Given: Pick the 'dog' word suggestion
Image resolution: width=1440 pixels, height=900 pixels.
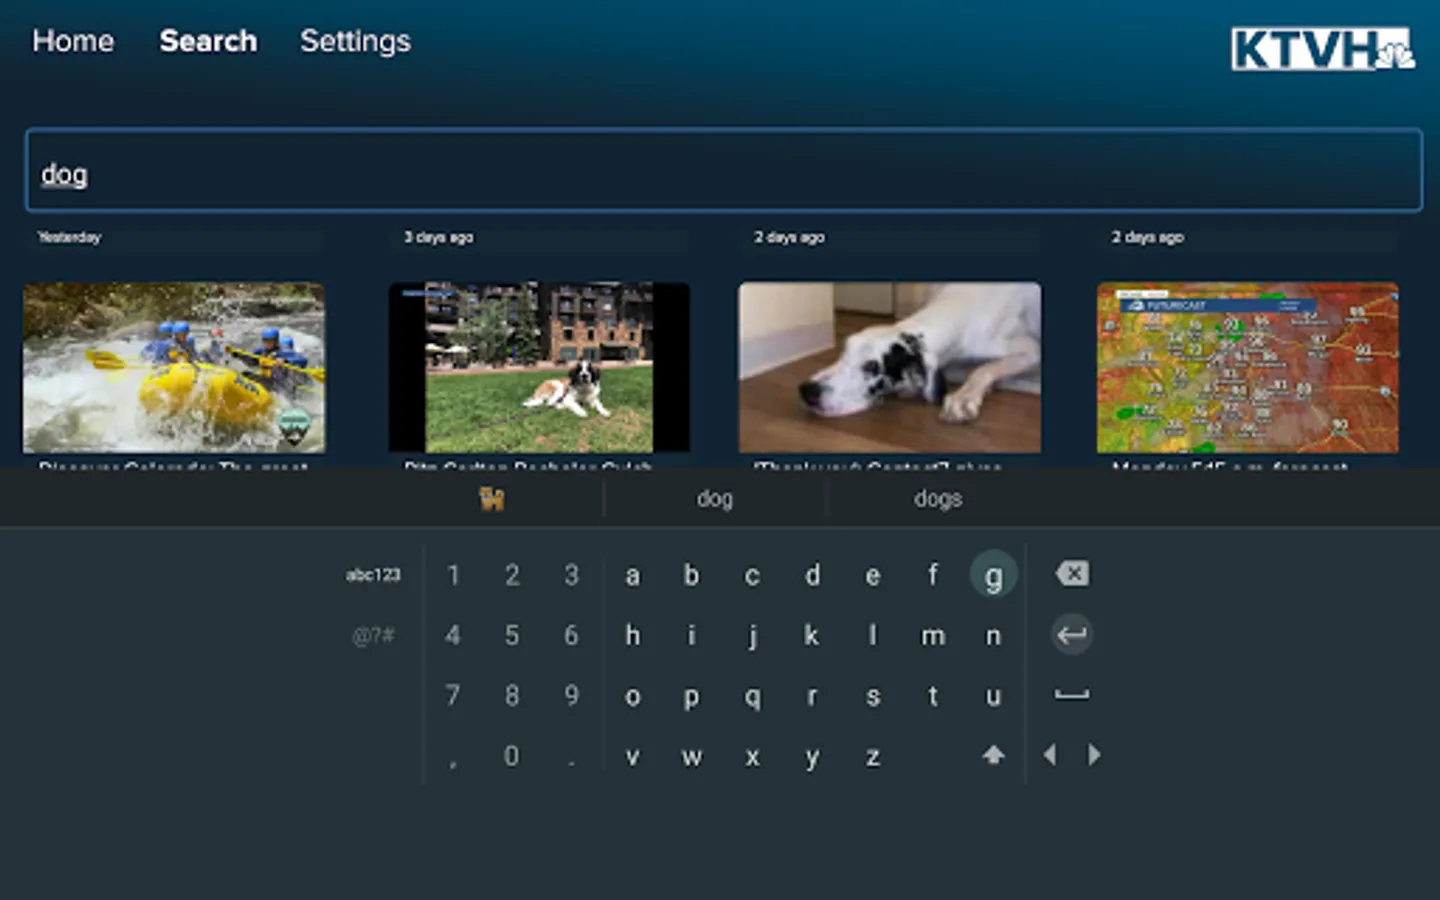Looking at the screenshot, I should [715, 498].
